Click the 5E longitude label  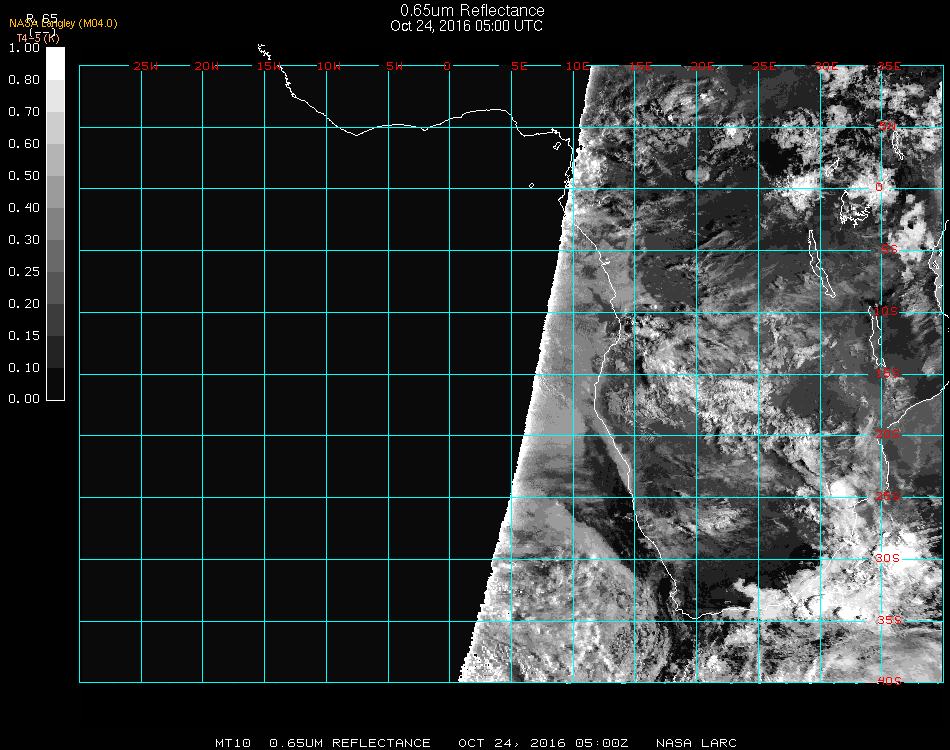coord(519,66)
